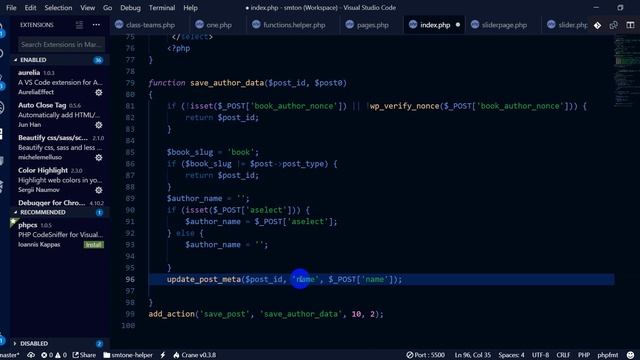
Task: Click the lightning bolt status icon
Action: click(x=163, y=355)
